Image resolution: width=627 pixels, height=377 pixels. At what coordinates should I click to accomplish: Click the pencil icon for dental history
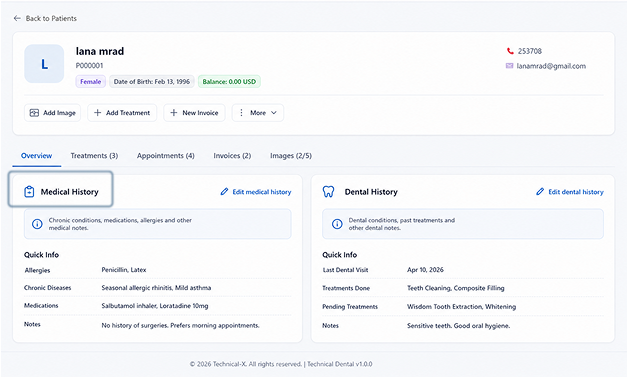coord(540,192)
